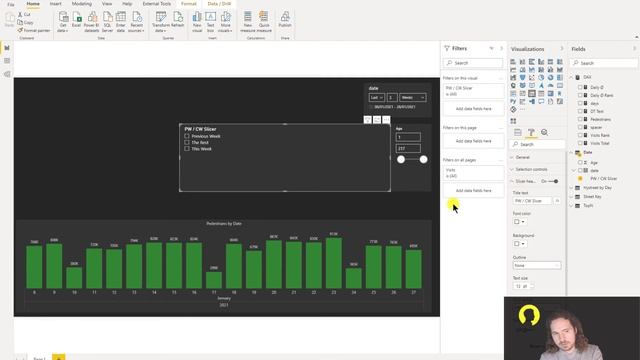This screenshot has height=360, width=640.
Task: Switch to the View ribbon tab
Action: point(107,4)
